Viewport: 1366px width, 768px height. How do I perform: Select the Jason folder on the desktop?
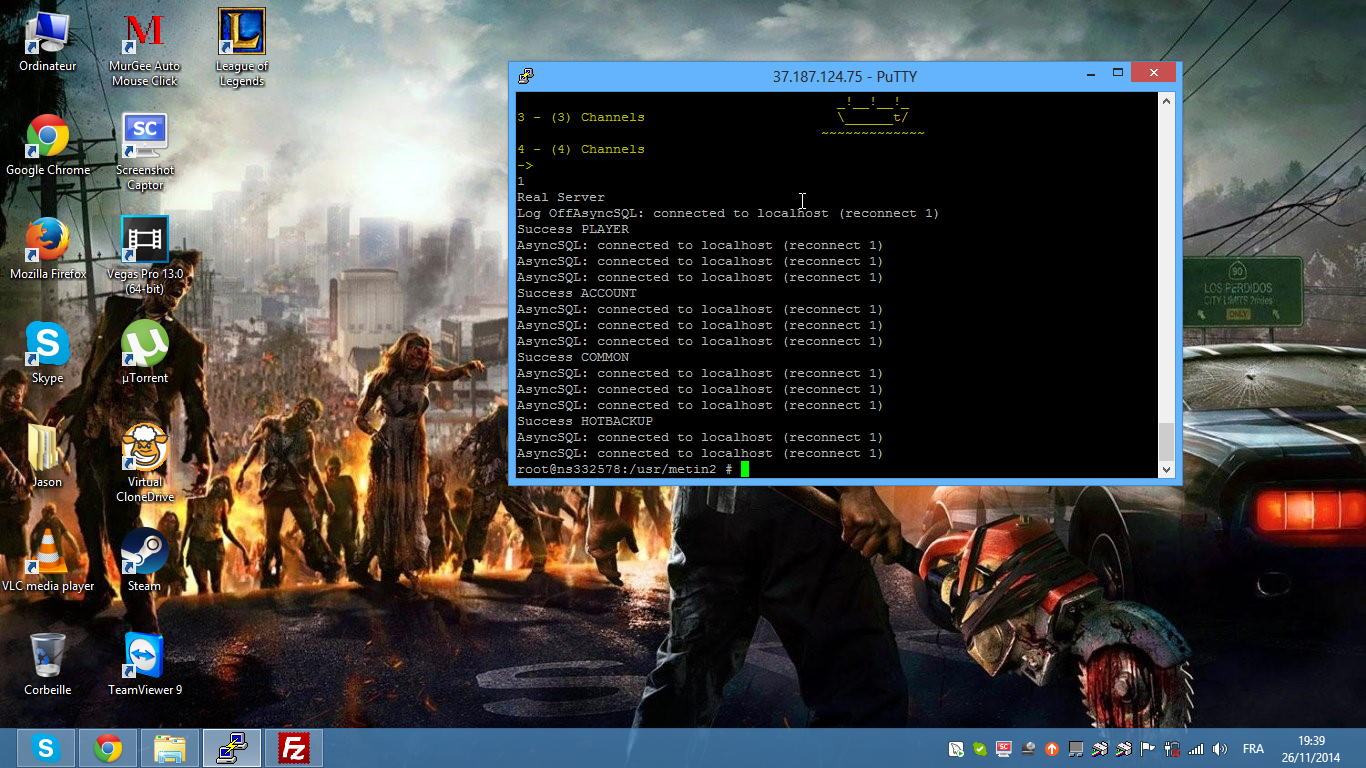point(47,457)
